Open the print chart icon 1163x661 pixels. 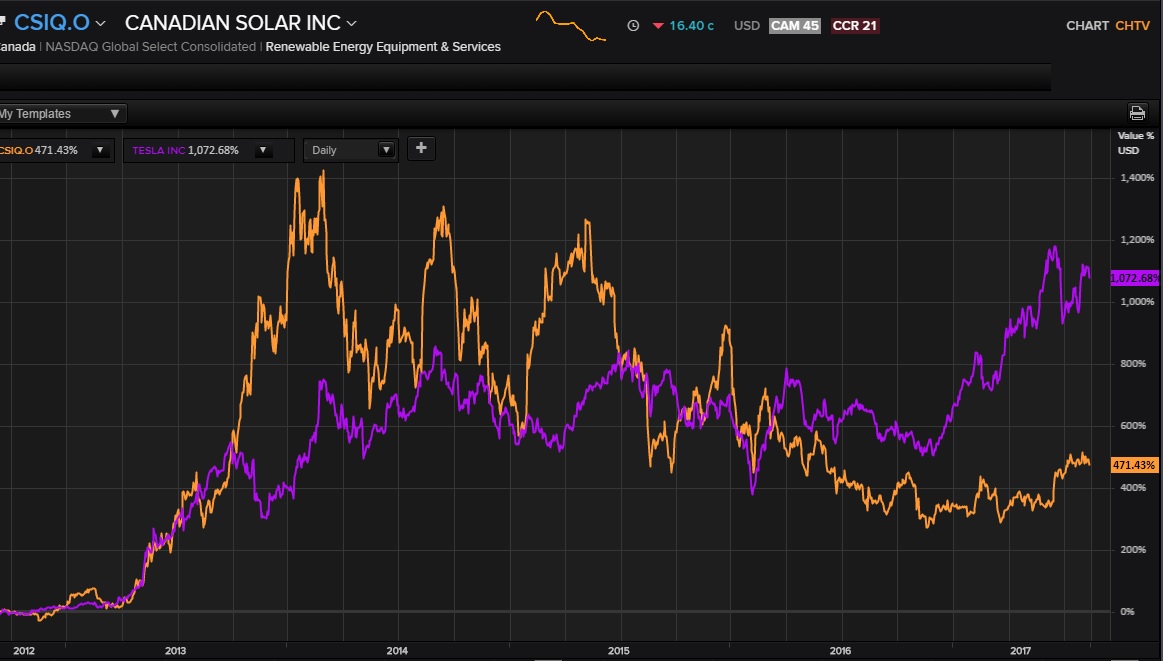point(1137,113)
